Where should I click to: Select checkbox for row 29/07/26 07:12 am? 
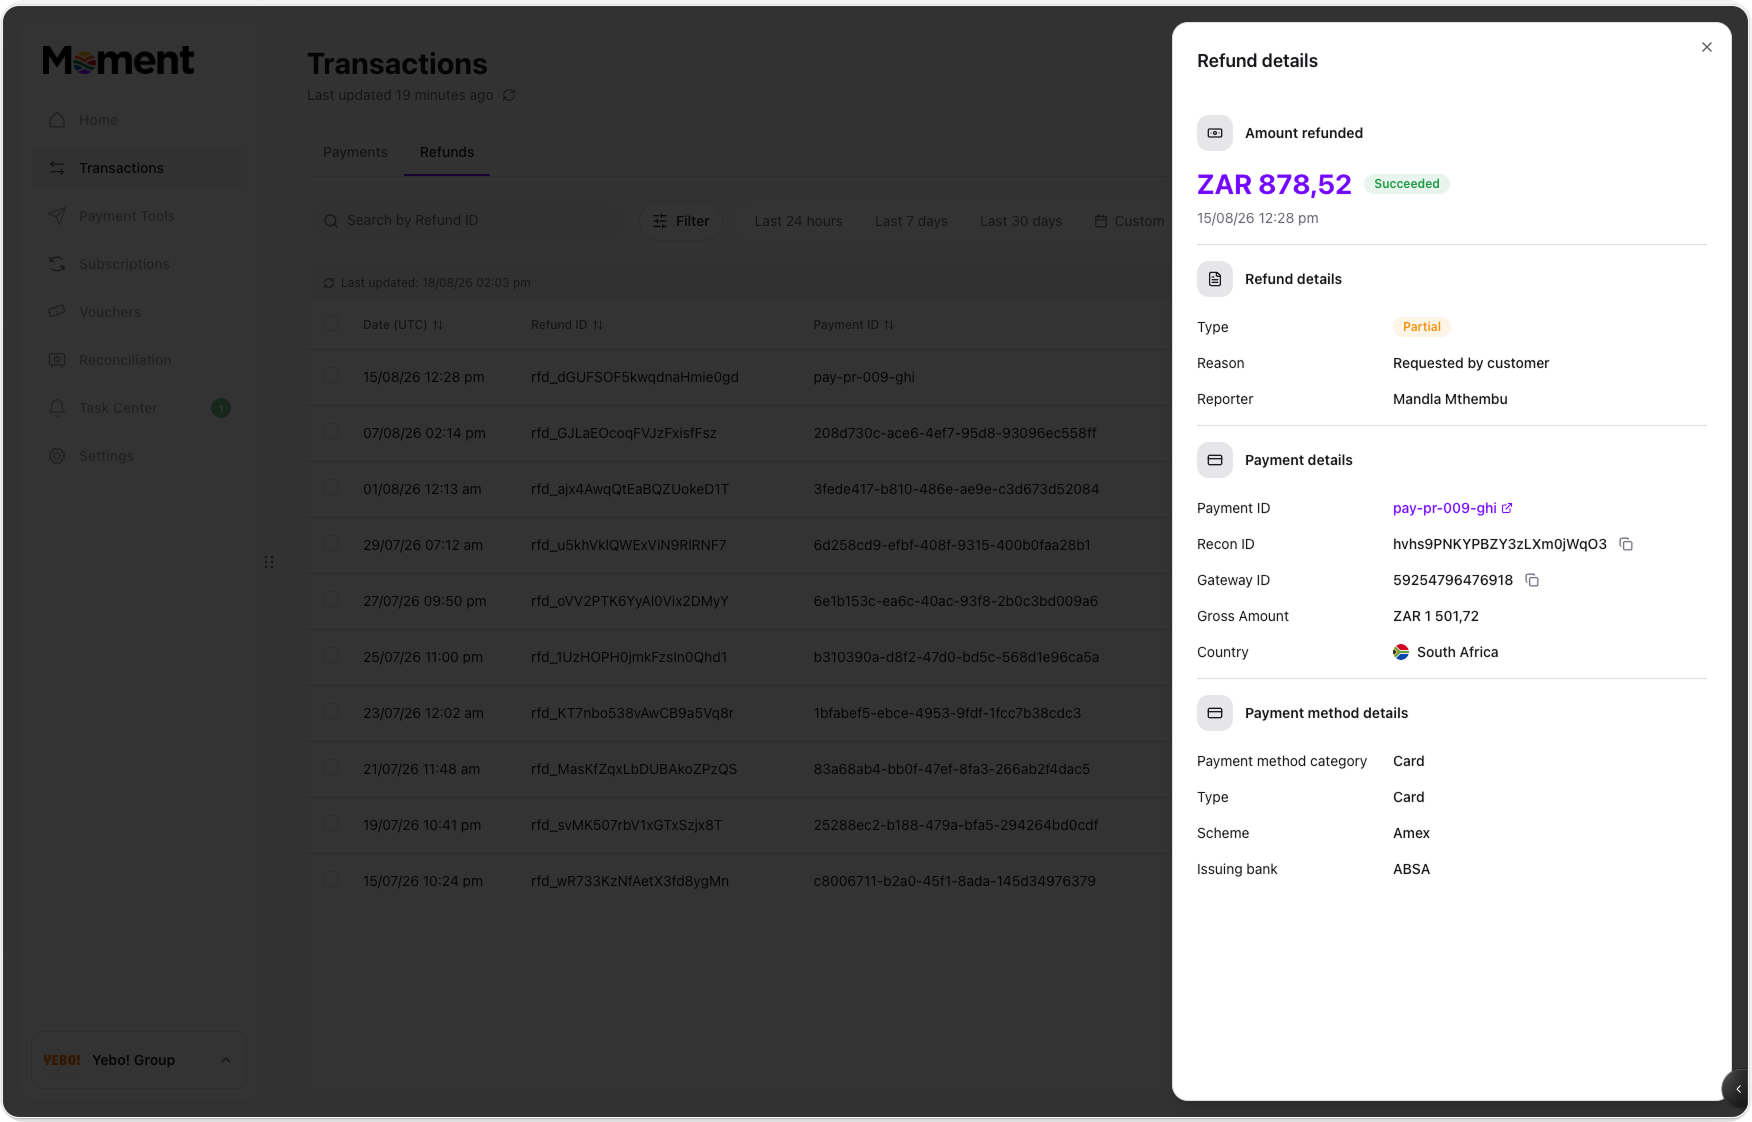(x=331, y=543)
